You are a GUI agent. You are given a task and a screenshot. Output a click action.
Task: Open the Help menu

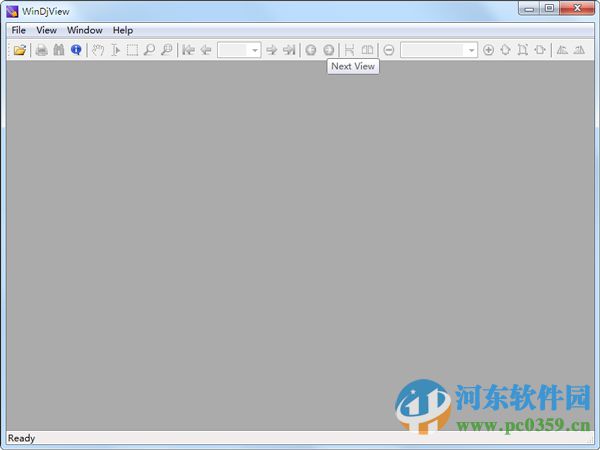(x=123, y=30)
